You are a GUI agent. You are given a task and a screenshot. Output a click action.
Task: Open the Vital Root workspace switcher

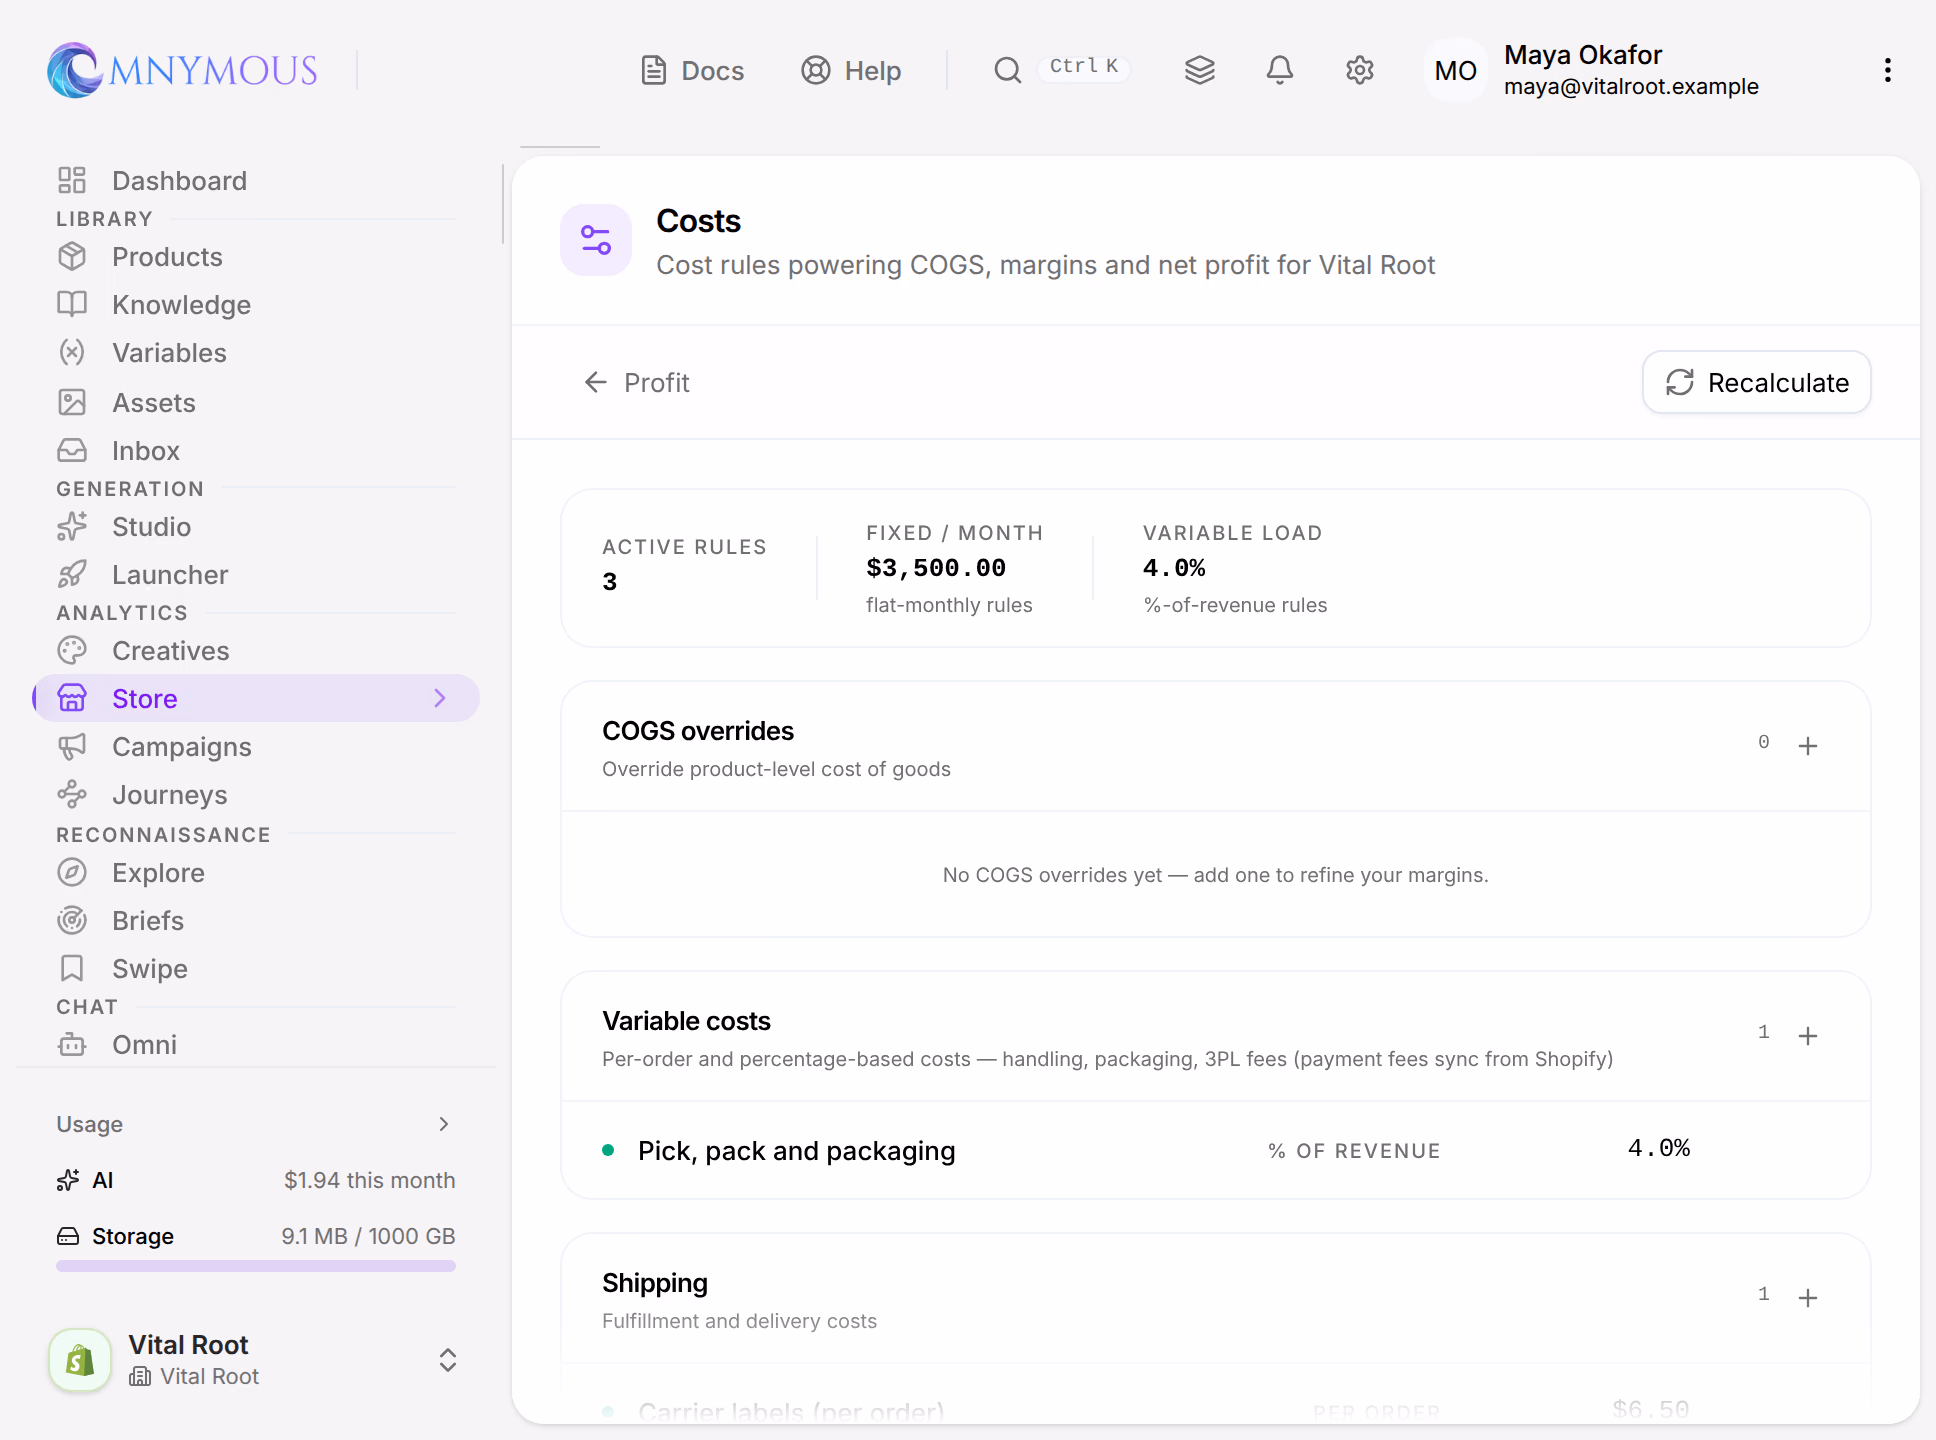click(256, 1360)
